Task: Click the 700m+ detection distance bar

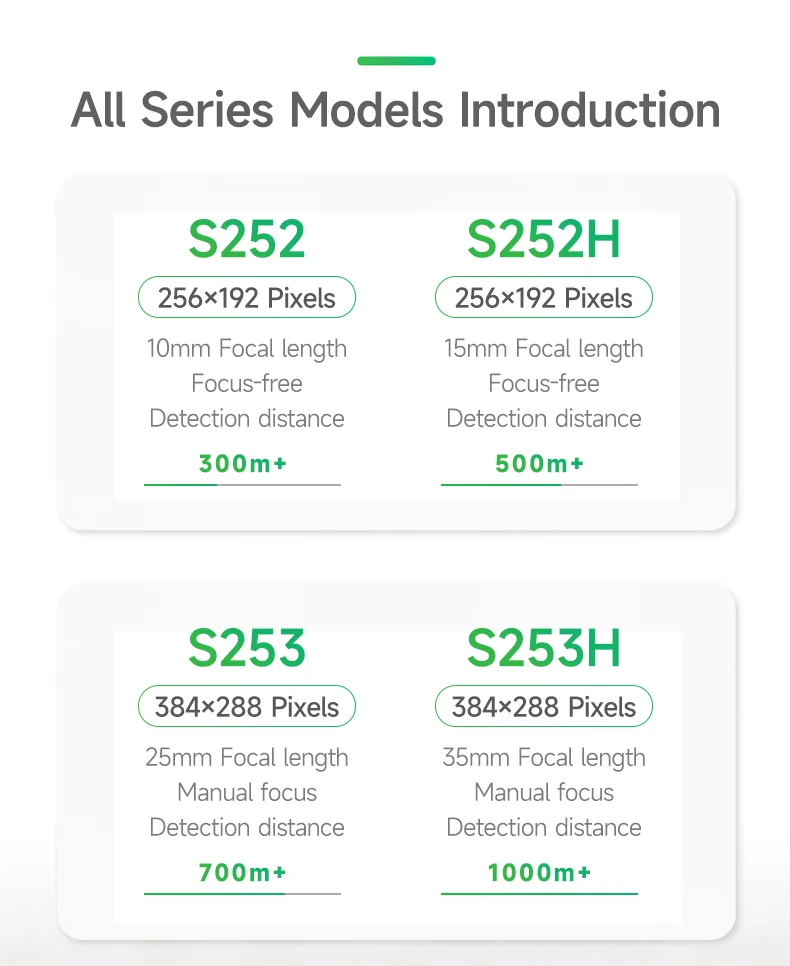Action: pyautogui.click(x=242, y=894)
